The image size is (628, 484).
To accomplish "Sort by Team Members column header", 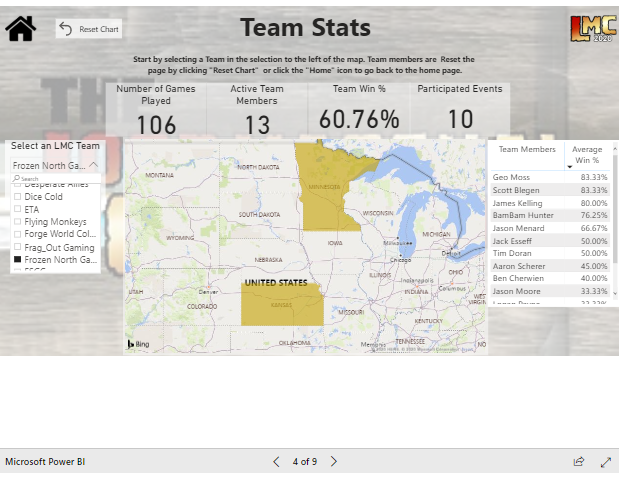I will click(527, 149).
